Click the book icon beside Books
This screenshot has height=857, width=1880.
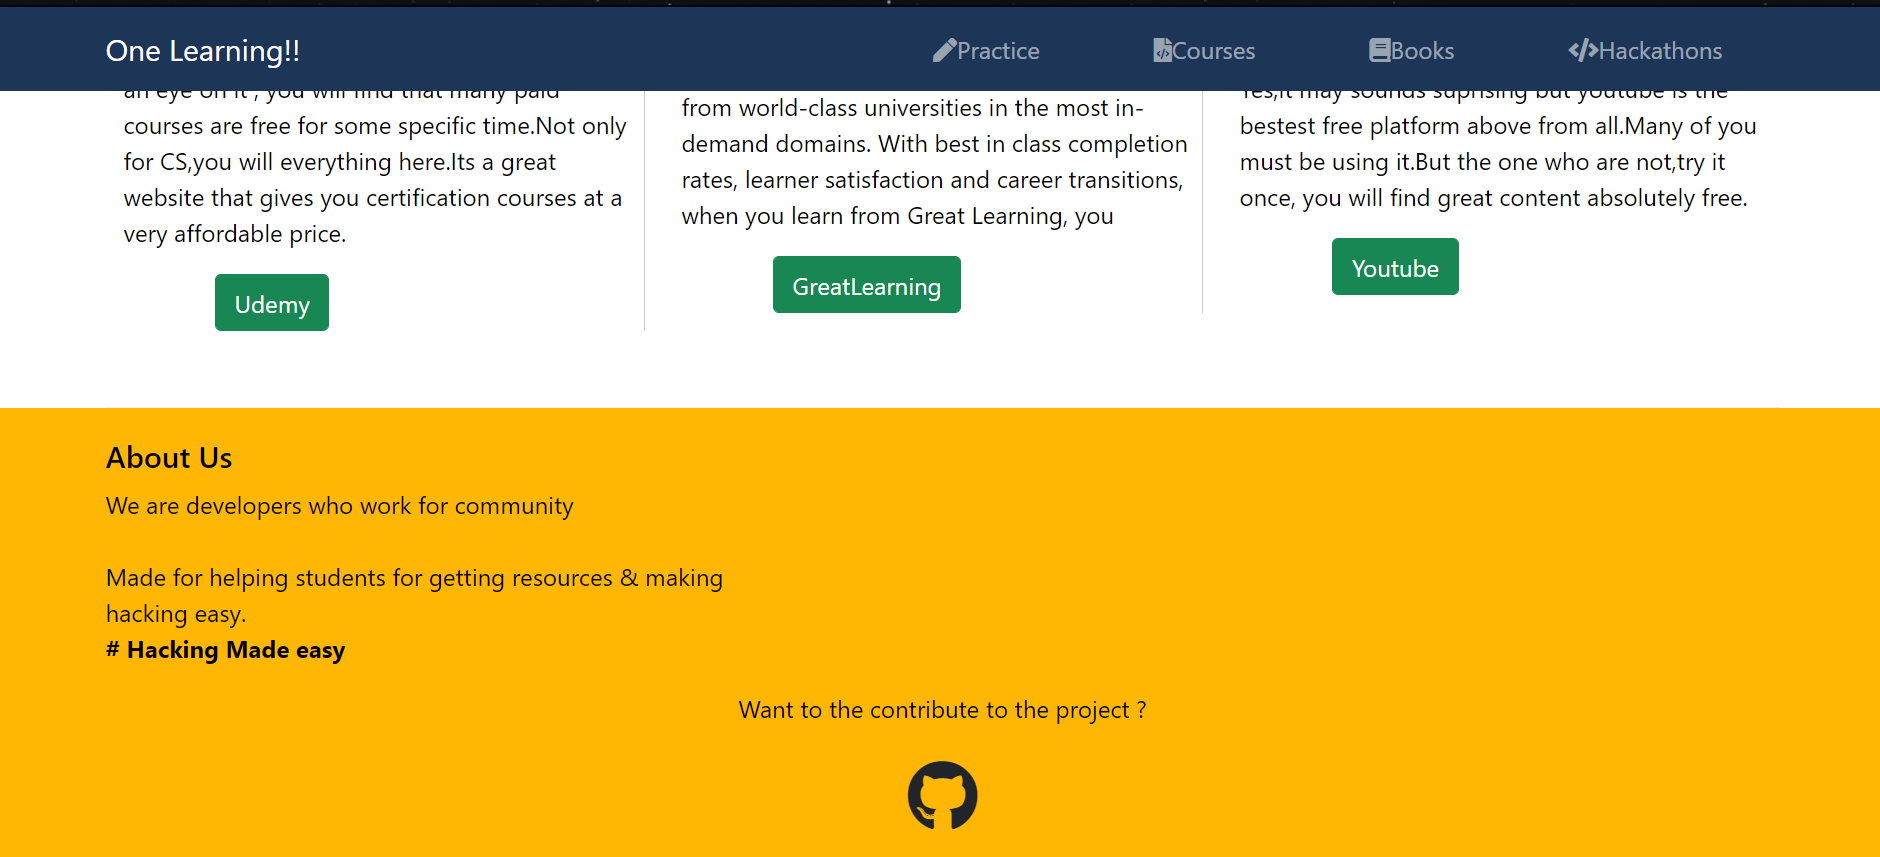pyautogui.click(x=1380, y=50)
